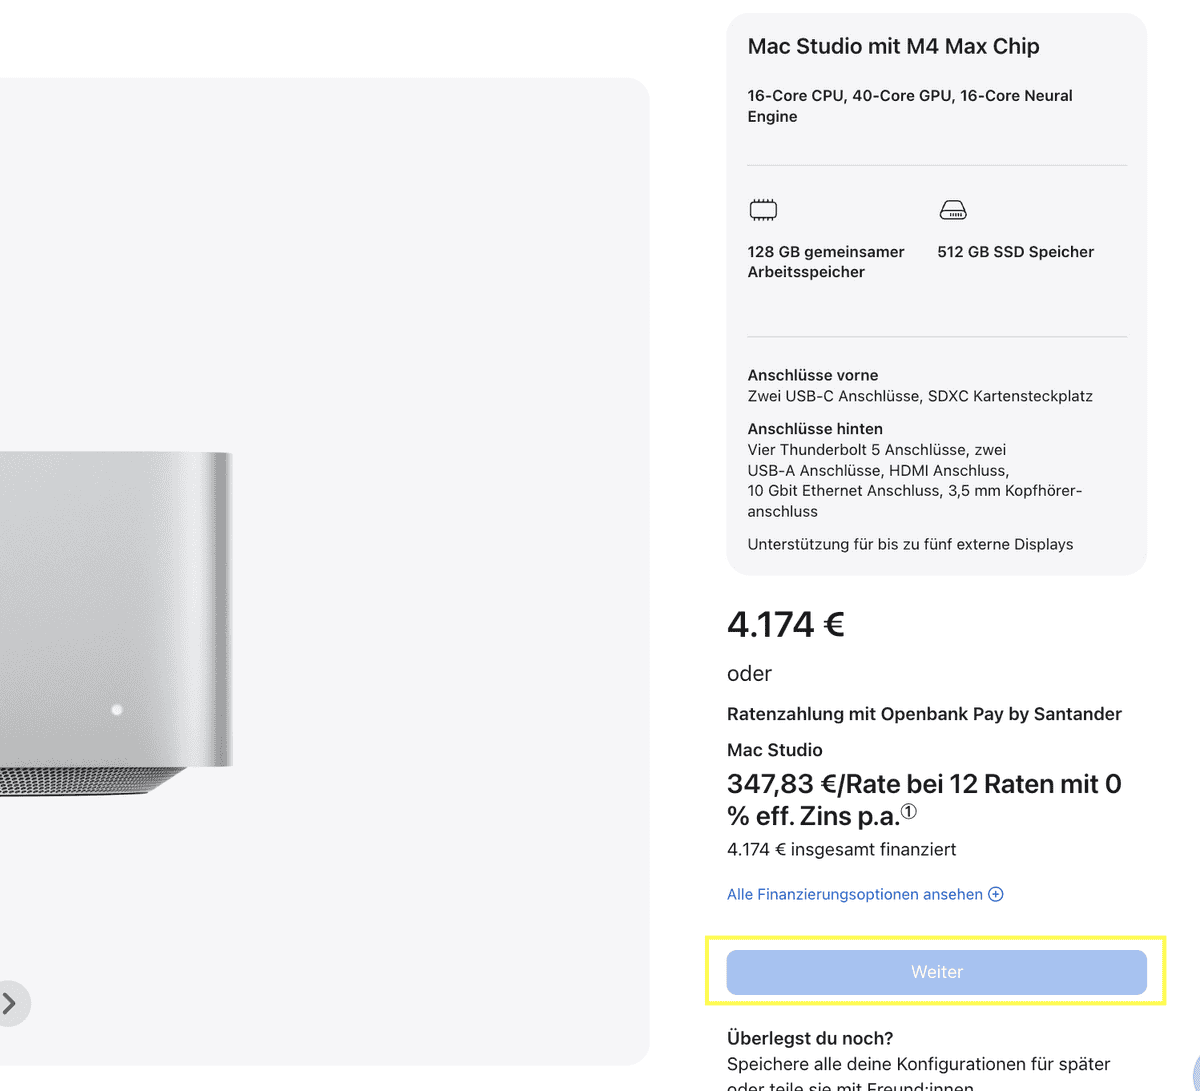Click the memory chip icon

pyautogui.click(x=763, y=210)
